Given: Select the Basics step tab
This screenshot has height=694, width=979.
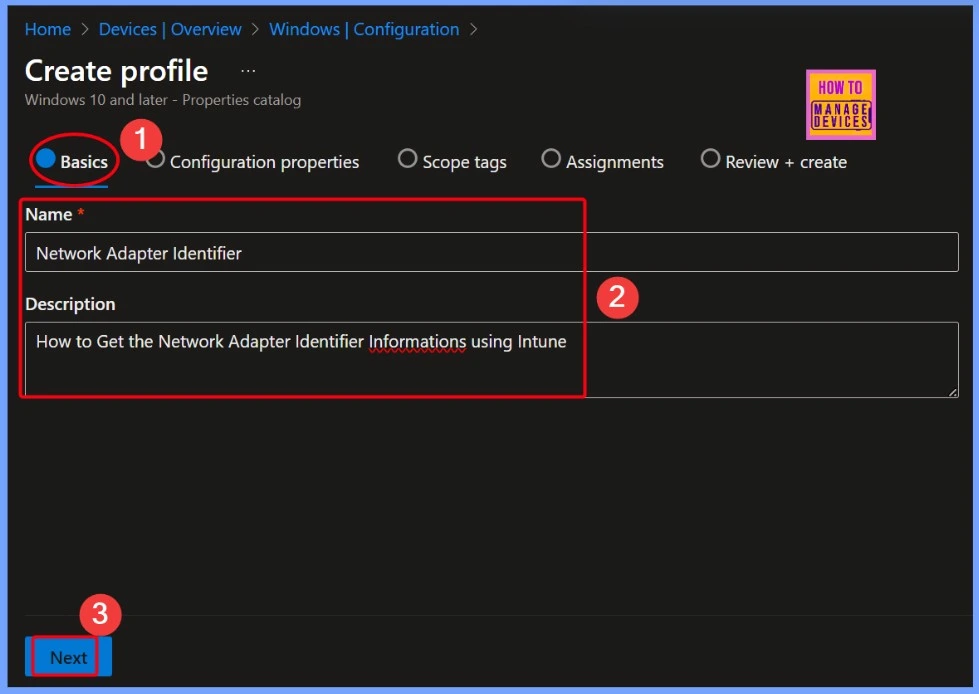Looking at the screenshot, I should (72, 162).
